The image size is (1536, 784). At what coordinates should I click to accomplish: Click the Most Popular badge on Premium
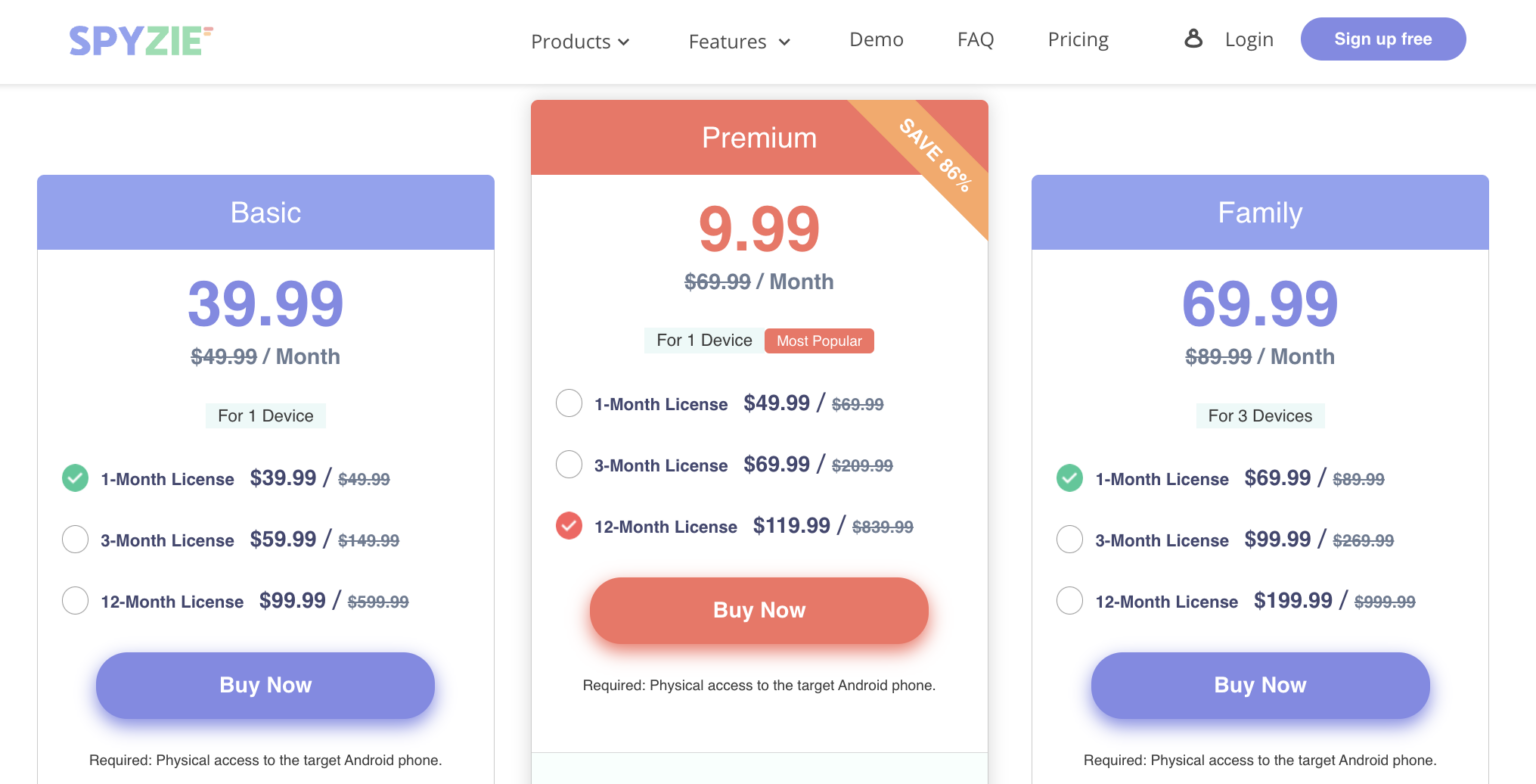(819, 341)
